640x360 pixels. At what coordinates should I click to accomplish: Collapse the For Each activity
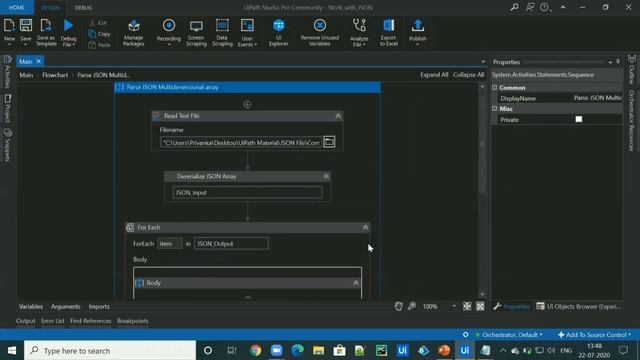click(x=365, y=227)
